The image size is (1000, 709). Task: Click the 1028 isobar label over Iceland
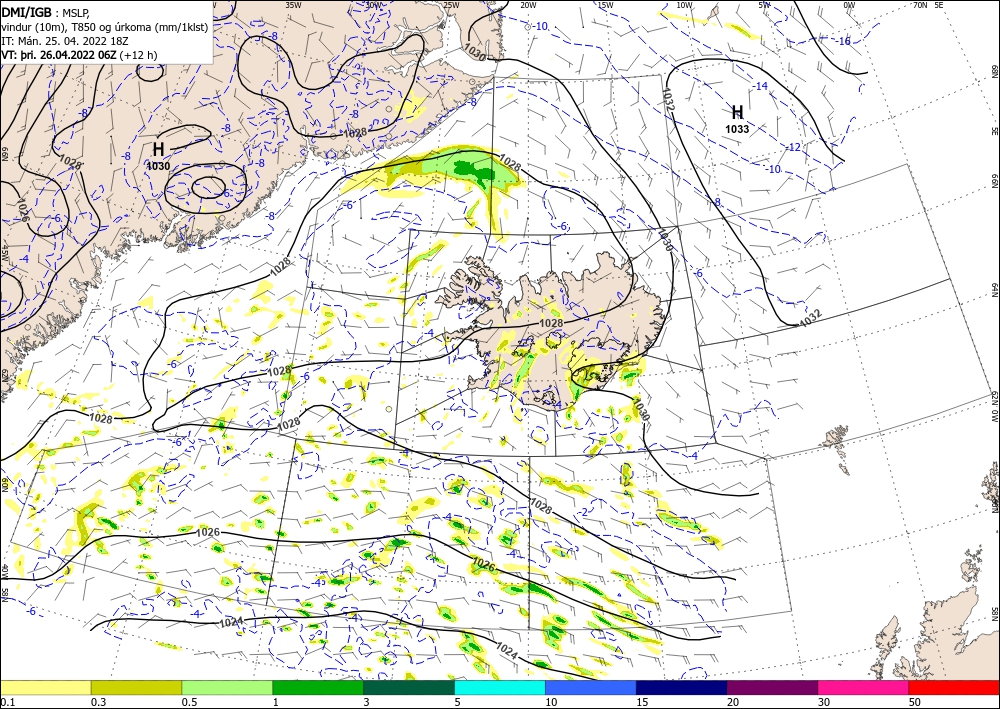(x=552, y=323)
